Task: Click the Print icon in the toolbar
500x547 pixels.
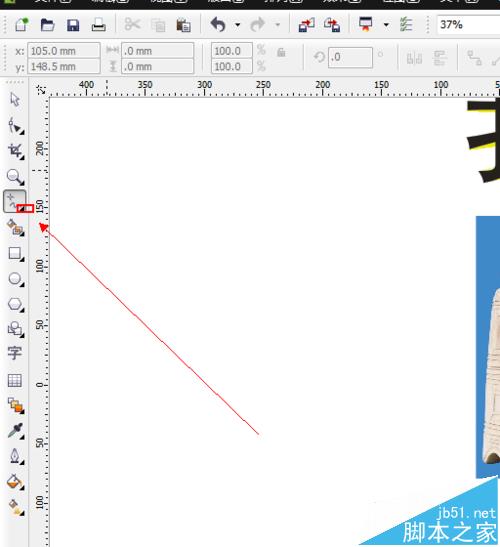Action: pyautogui.click(x=98, y=25)
